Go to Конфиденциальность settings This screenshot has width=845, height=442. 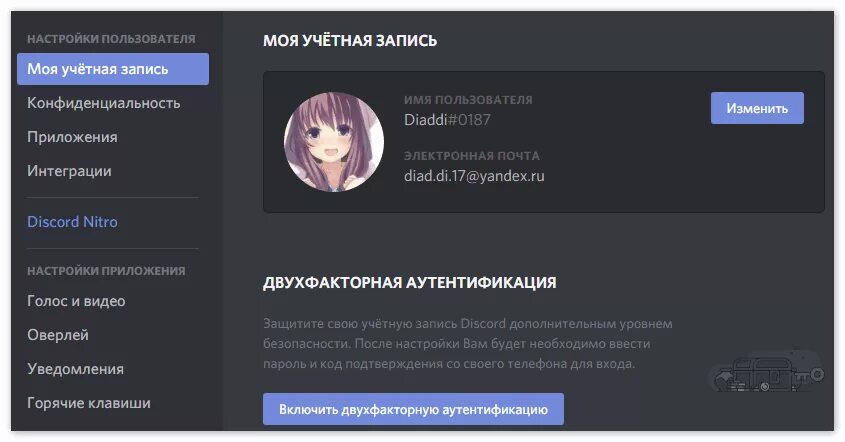coord(103,103)
